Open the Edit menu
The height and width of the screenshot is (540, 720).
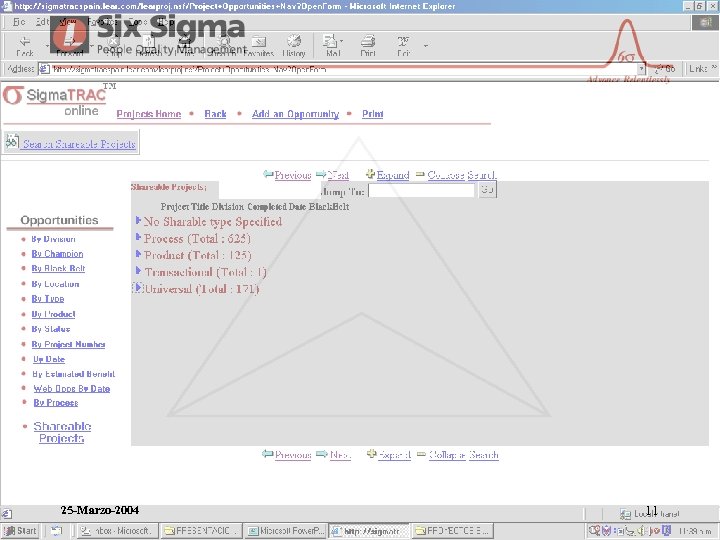[42, 22]
